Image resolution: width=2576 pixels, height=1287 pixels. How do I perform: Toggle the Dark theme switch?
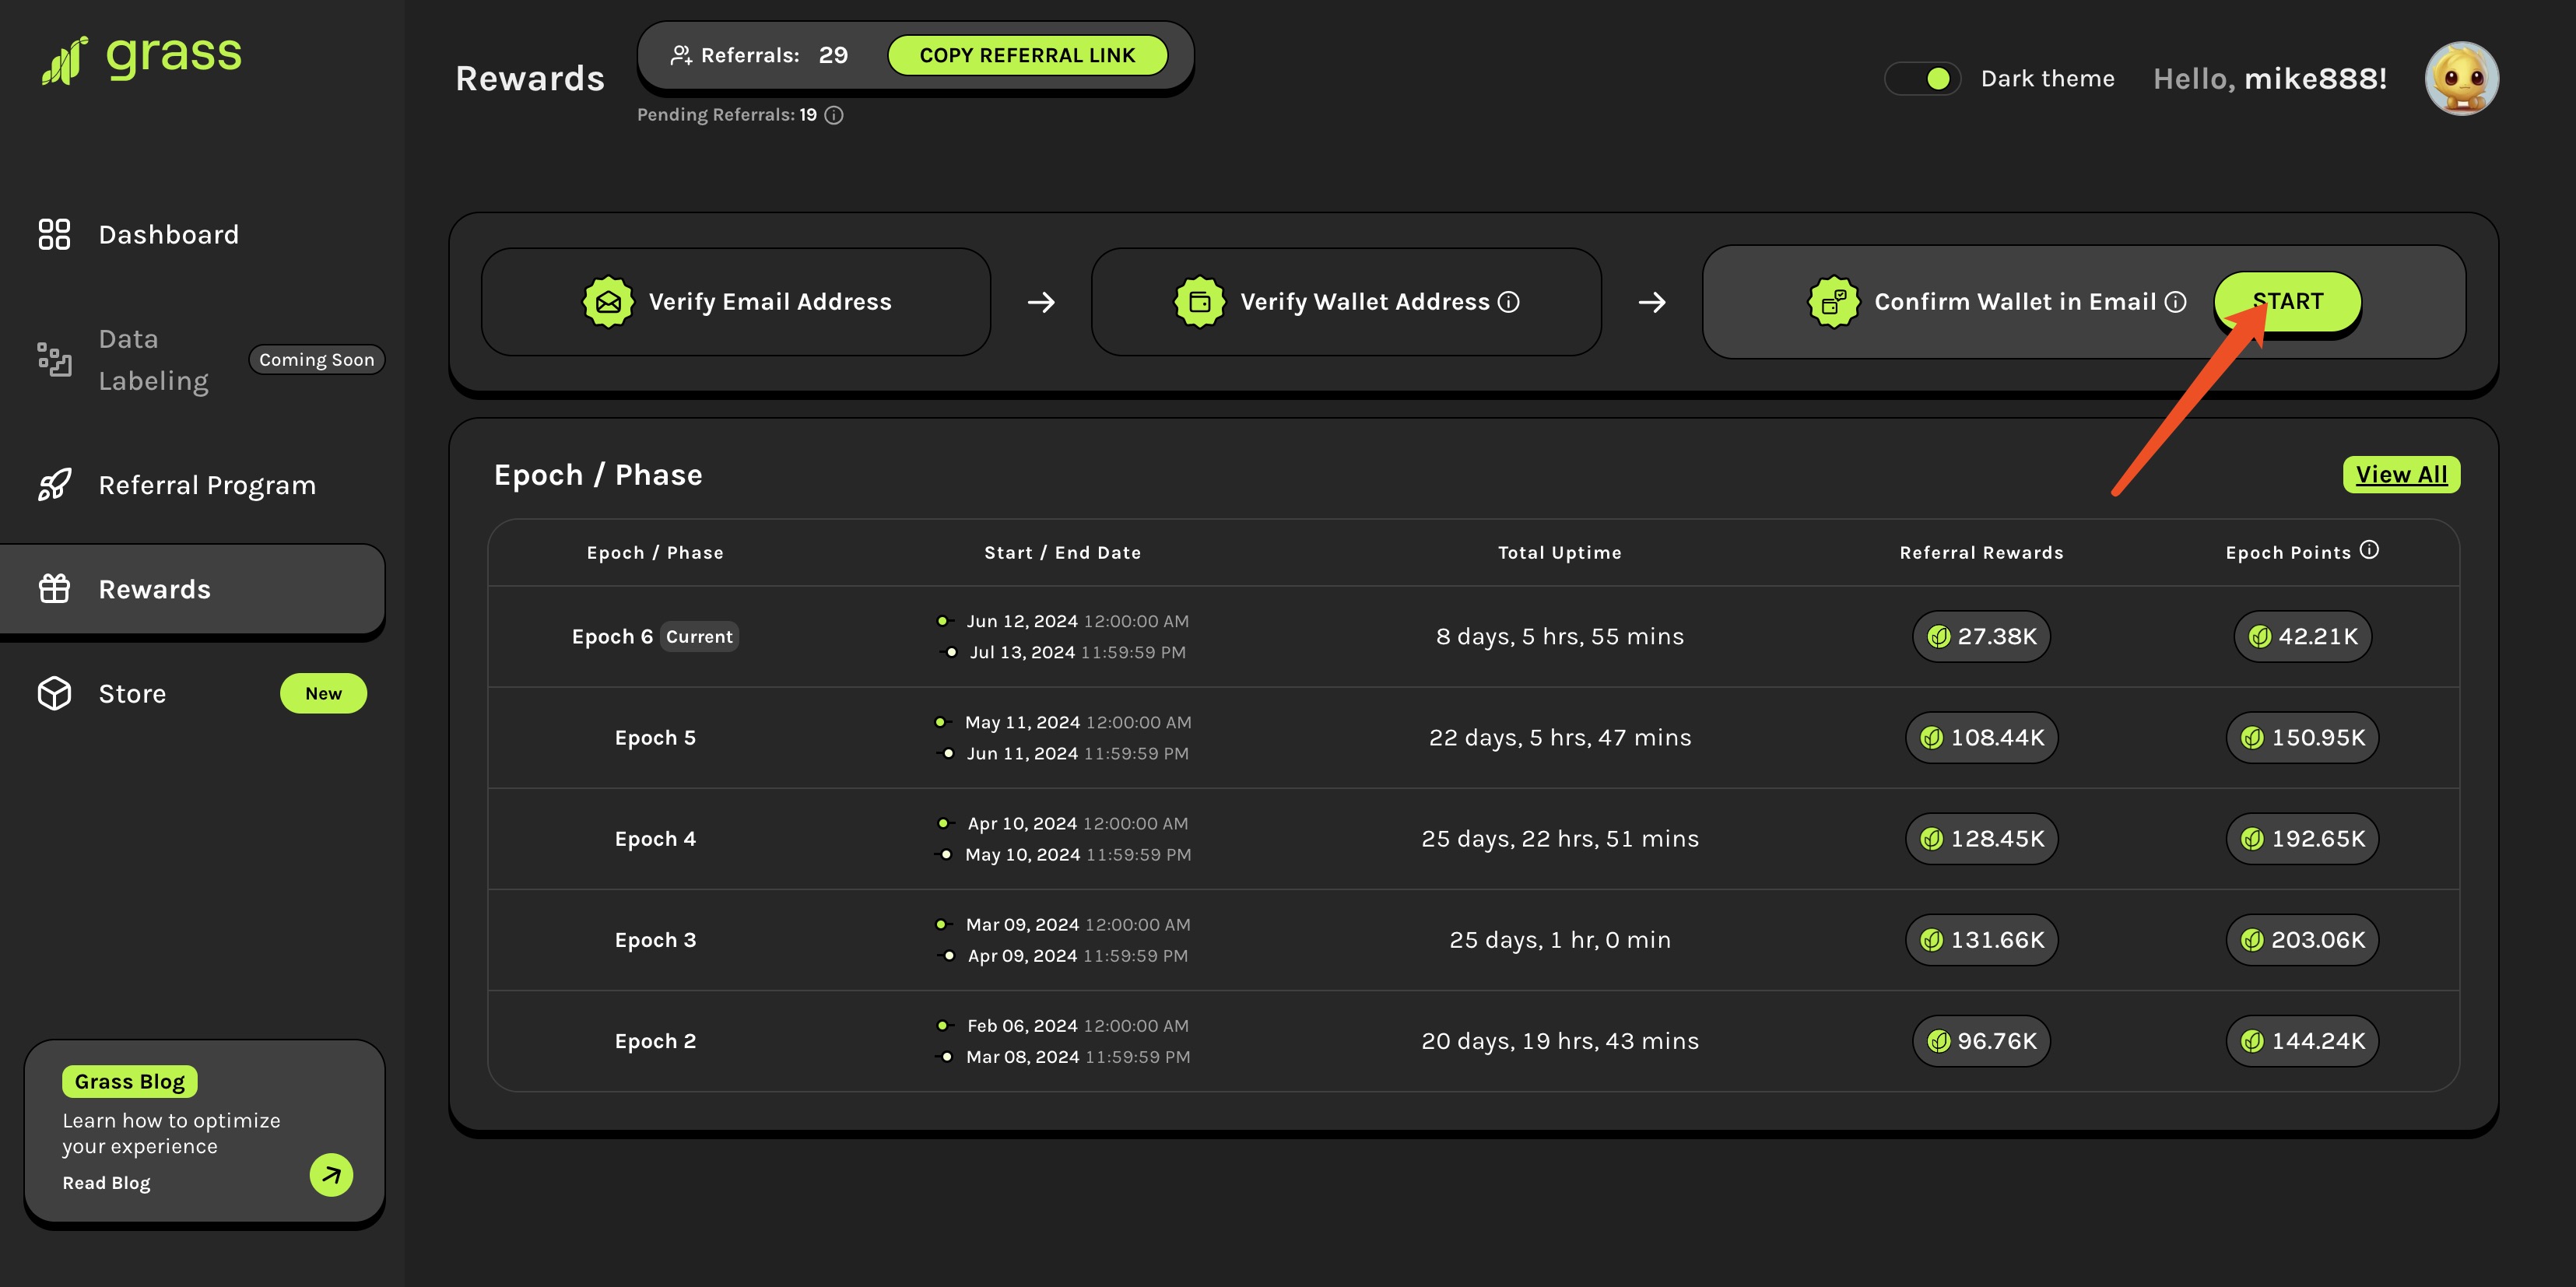point(1922,78)
